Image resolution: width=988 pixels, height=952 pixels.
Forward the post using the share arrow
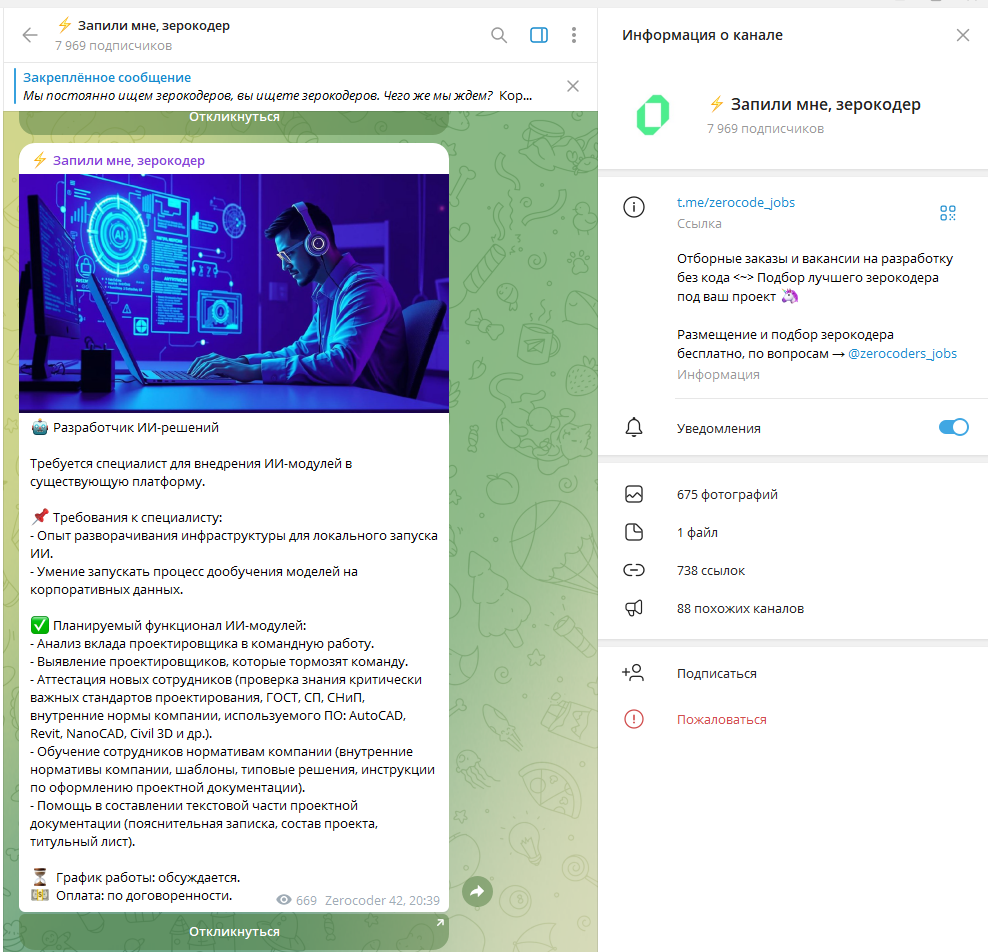pos(477,892)
